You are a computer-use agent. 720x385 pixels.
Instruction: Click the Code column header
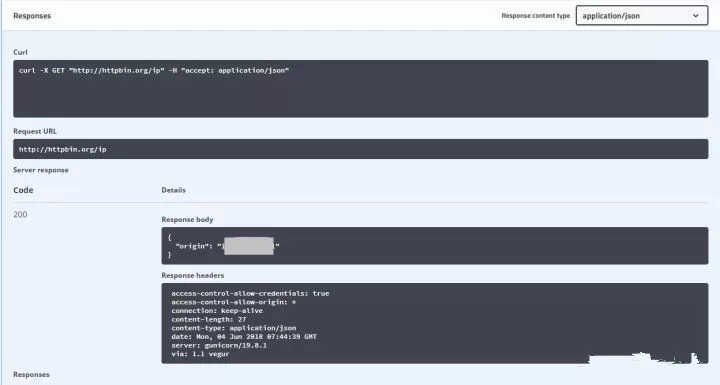23,190
